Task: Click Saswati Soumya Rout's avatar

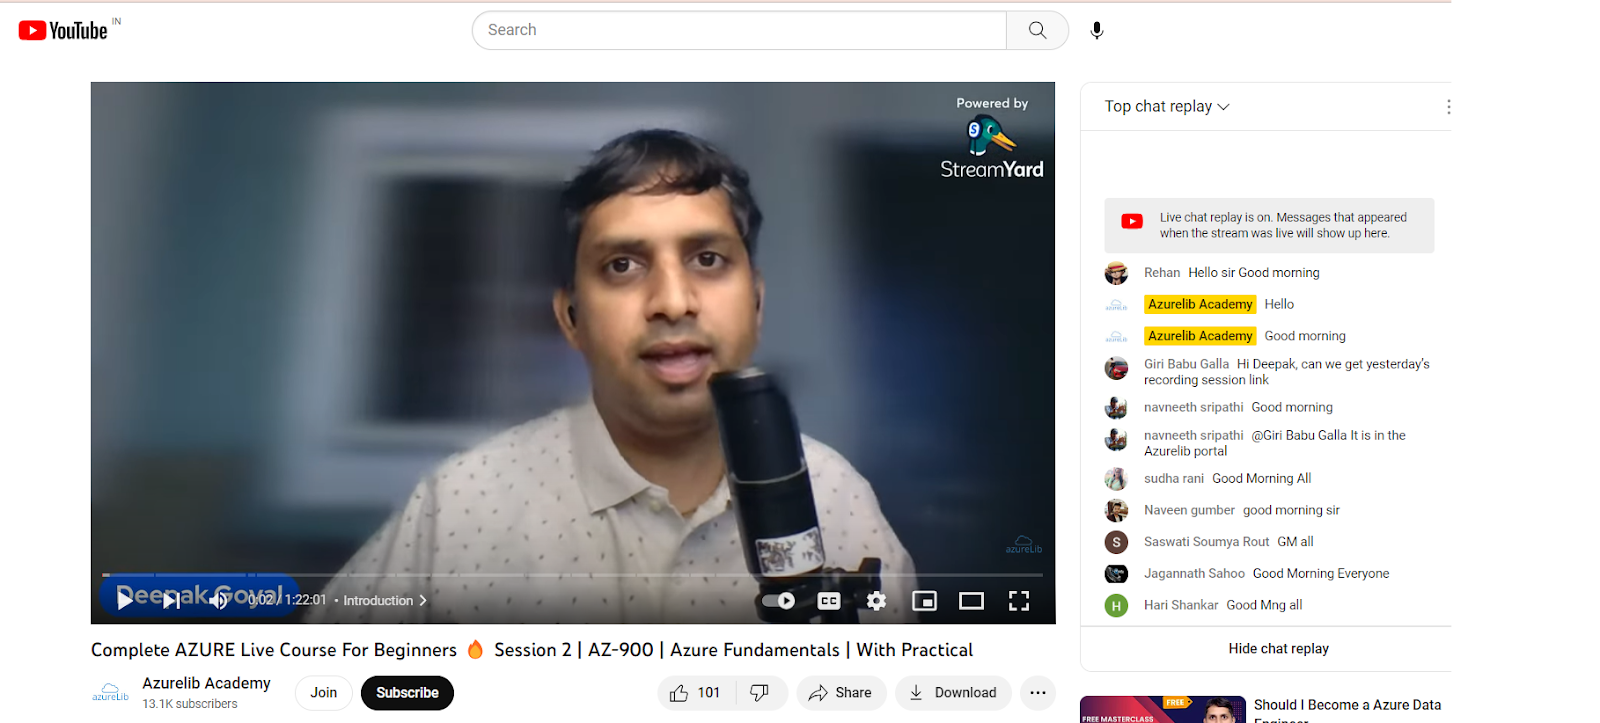Action: (x=1116, y=542)
